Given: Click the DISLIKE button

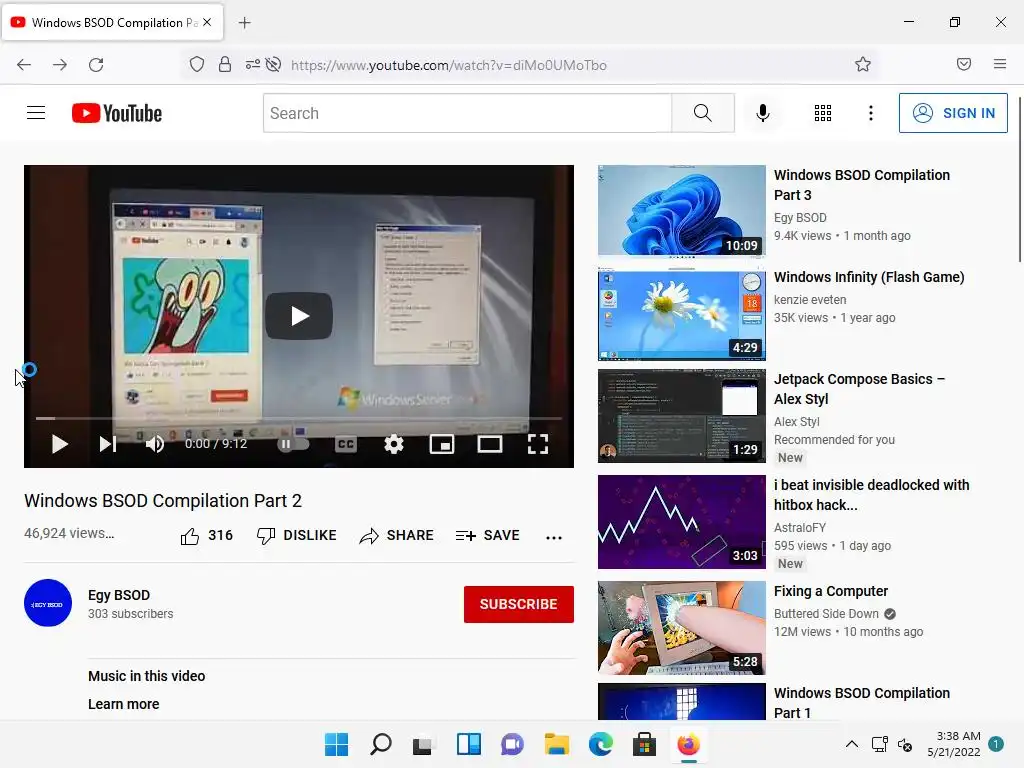Looking at the screenshot, I should pos(296,536).
